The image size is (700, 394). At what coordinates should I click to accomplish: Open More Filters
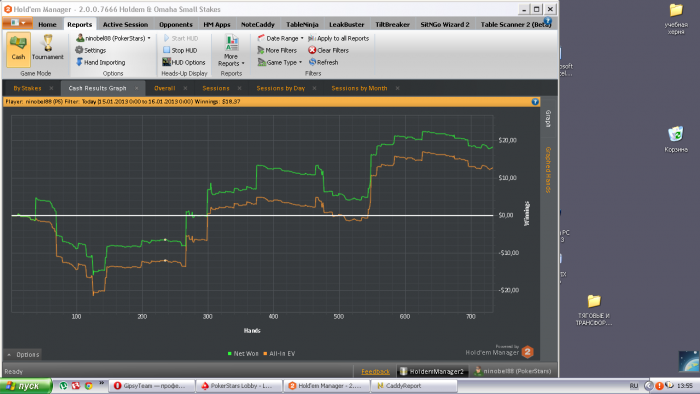coord(277,50)
